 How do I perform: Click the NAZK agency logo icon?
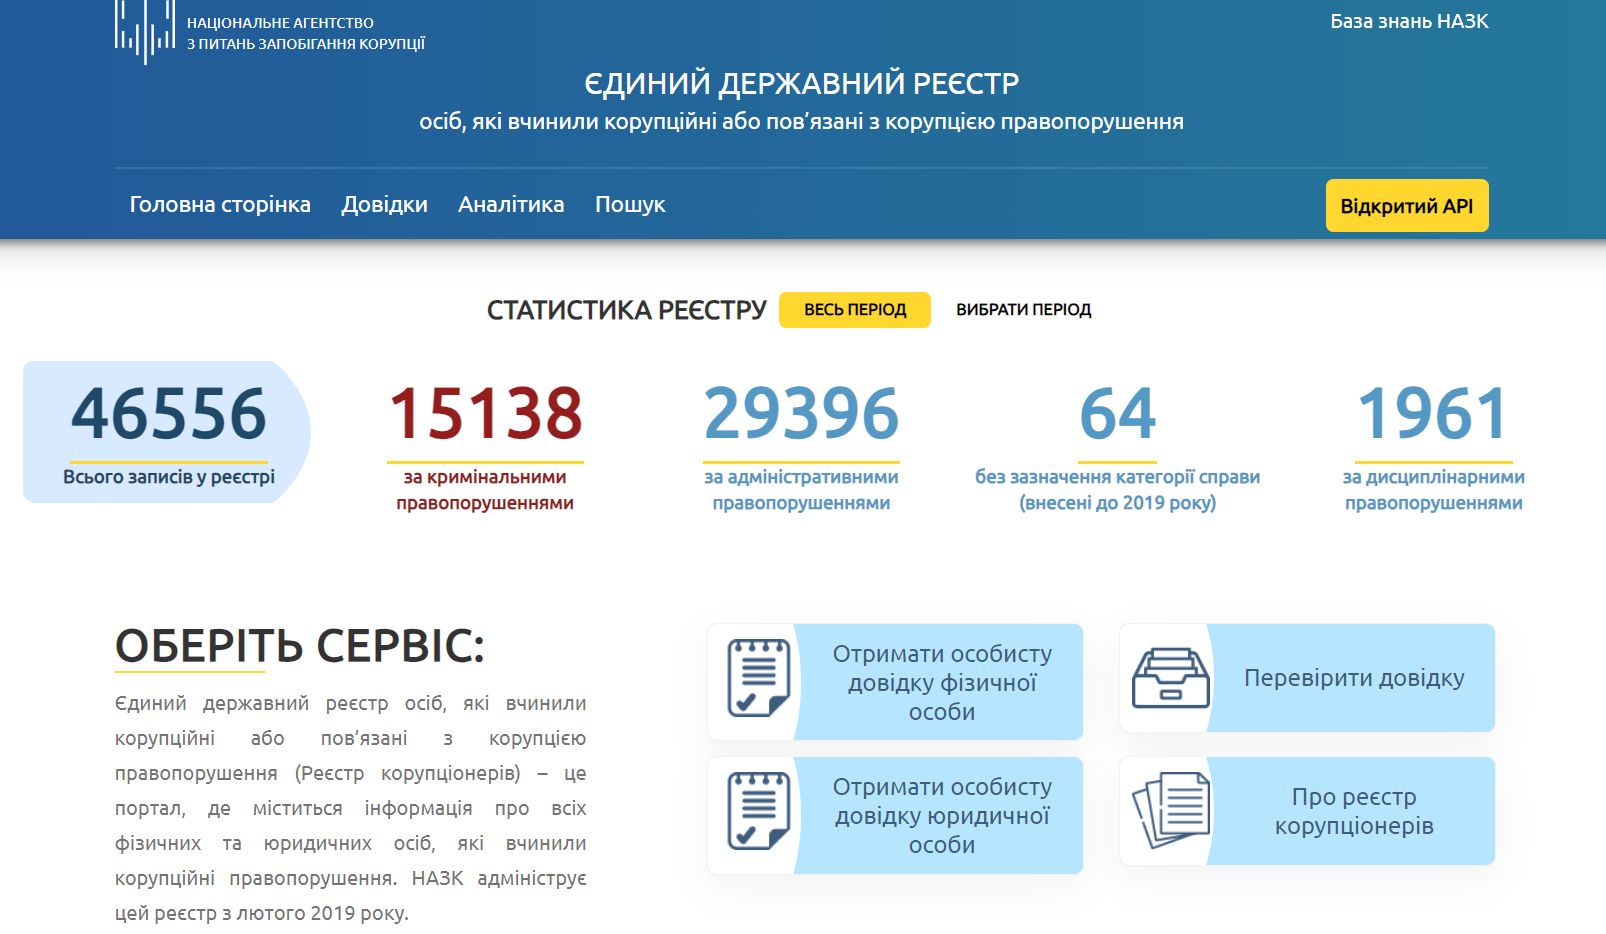pos(145,30)
